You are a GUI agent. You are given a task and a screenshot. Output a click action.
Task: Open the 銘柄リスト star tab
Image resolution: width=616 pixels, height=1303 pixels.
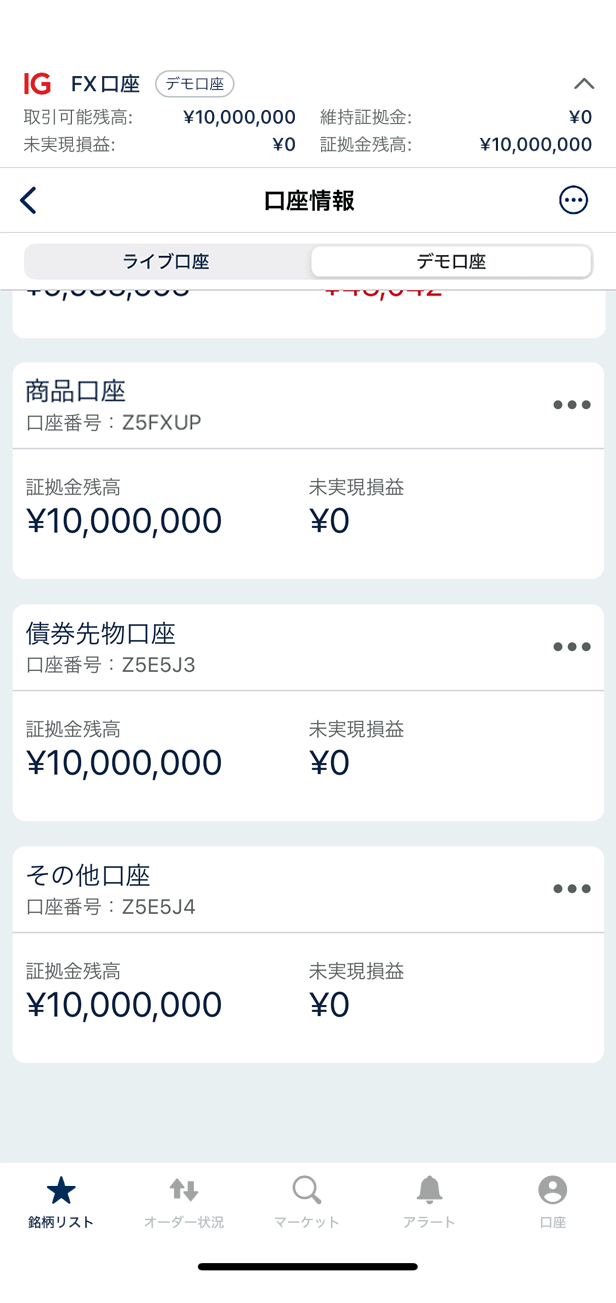click(61, 1201)
